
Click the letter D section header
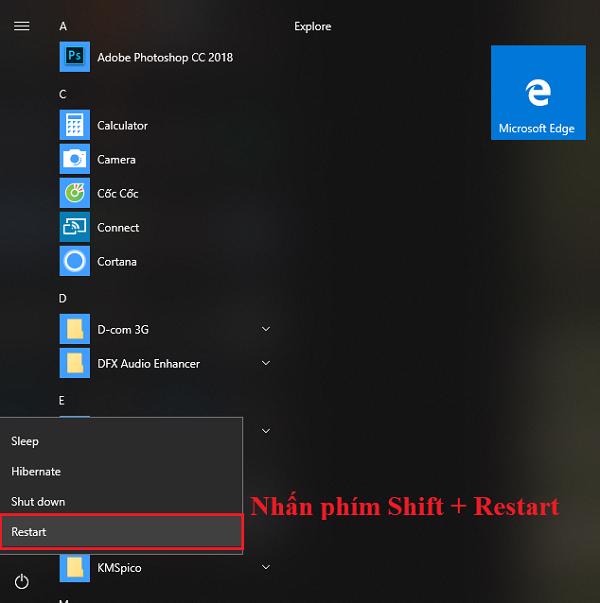(63, 298)
